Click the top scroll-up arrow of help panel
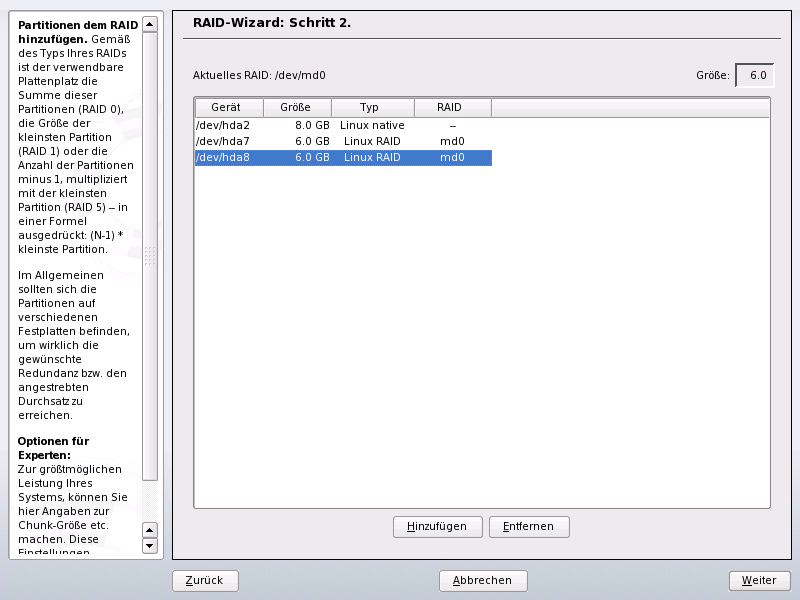 [150, 23]
